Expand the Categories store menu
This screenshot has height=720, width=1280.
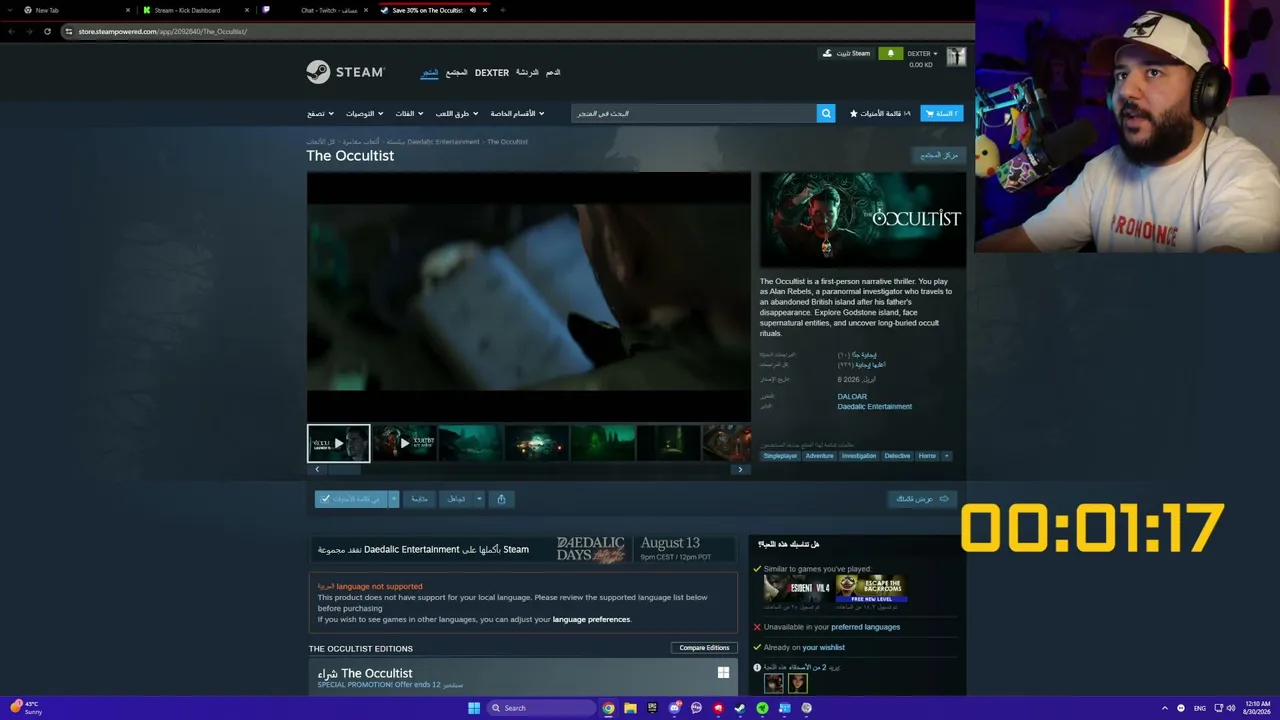click(409, 113)
